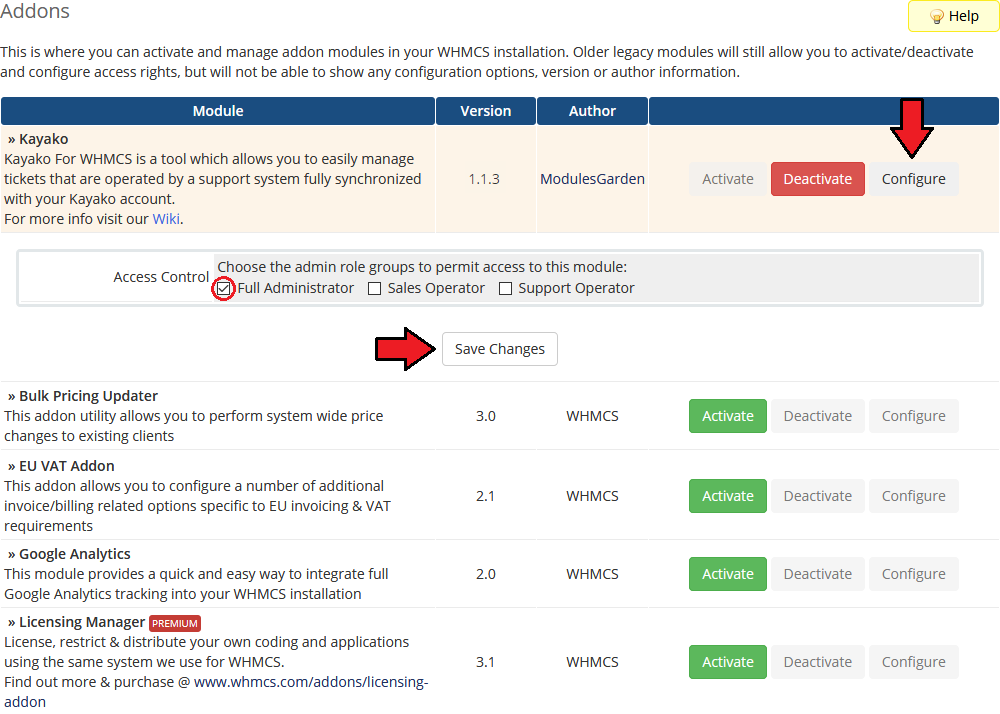Select the Bulk Pricing Updater title
1000x714 pixels.
88,396
